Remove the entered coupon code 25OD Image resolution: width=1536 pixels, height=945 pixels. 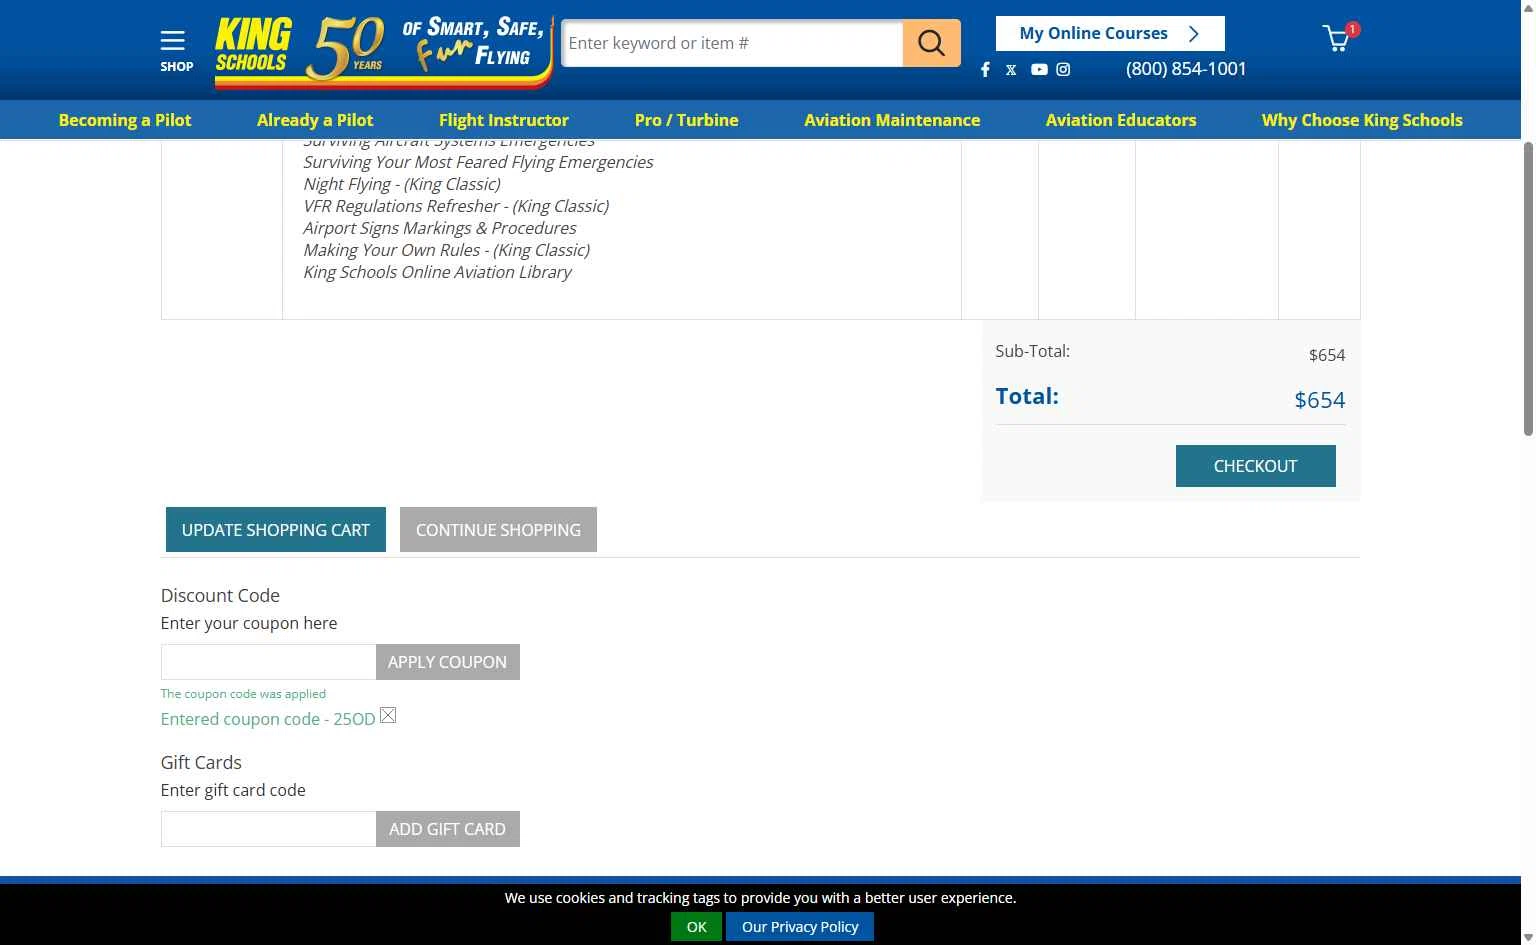(x=388, y=715)
